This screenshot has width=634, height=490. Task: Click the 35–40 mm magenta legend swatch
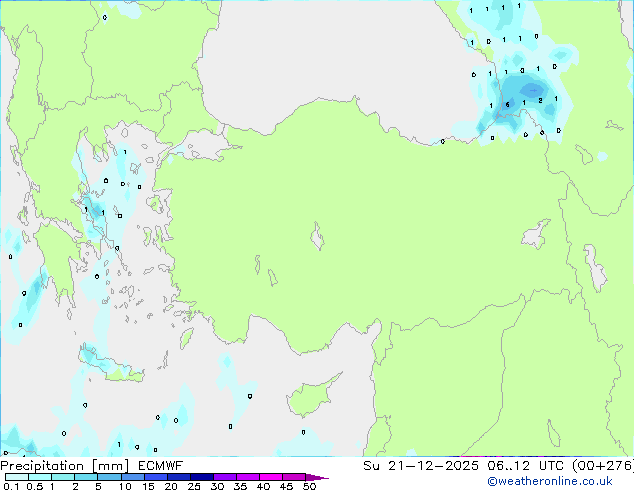click(247, 477)
